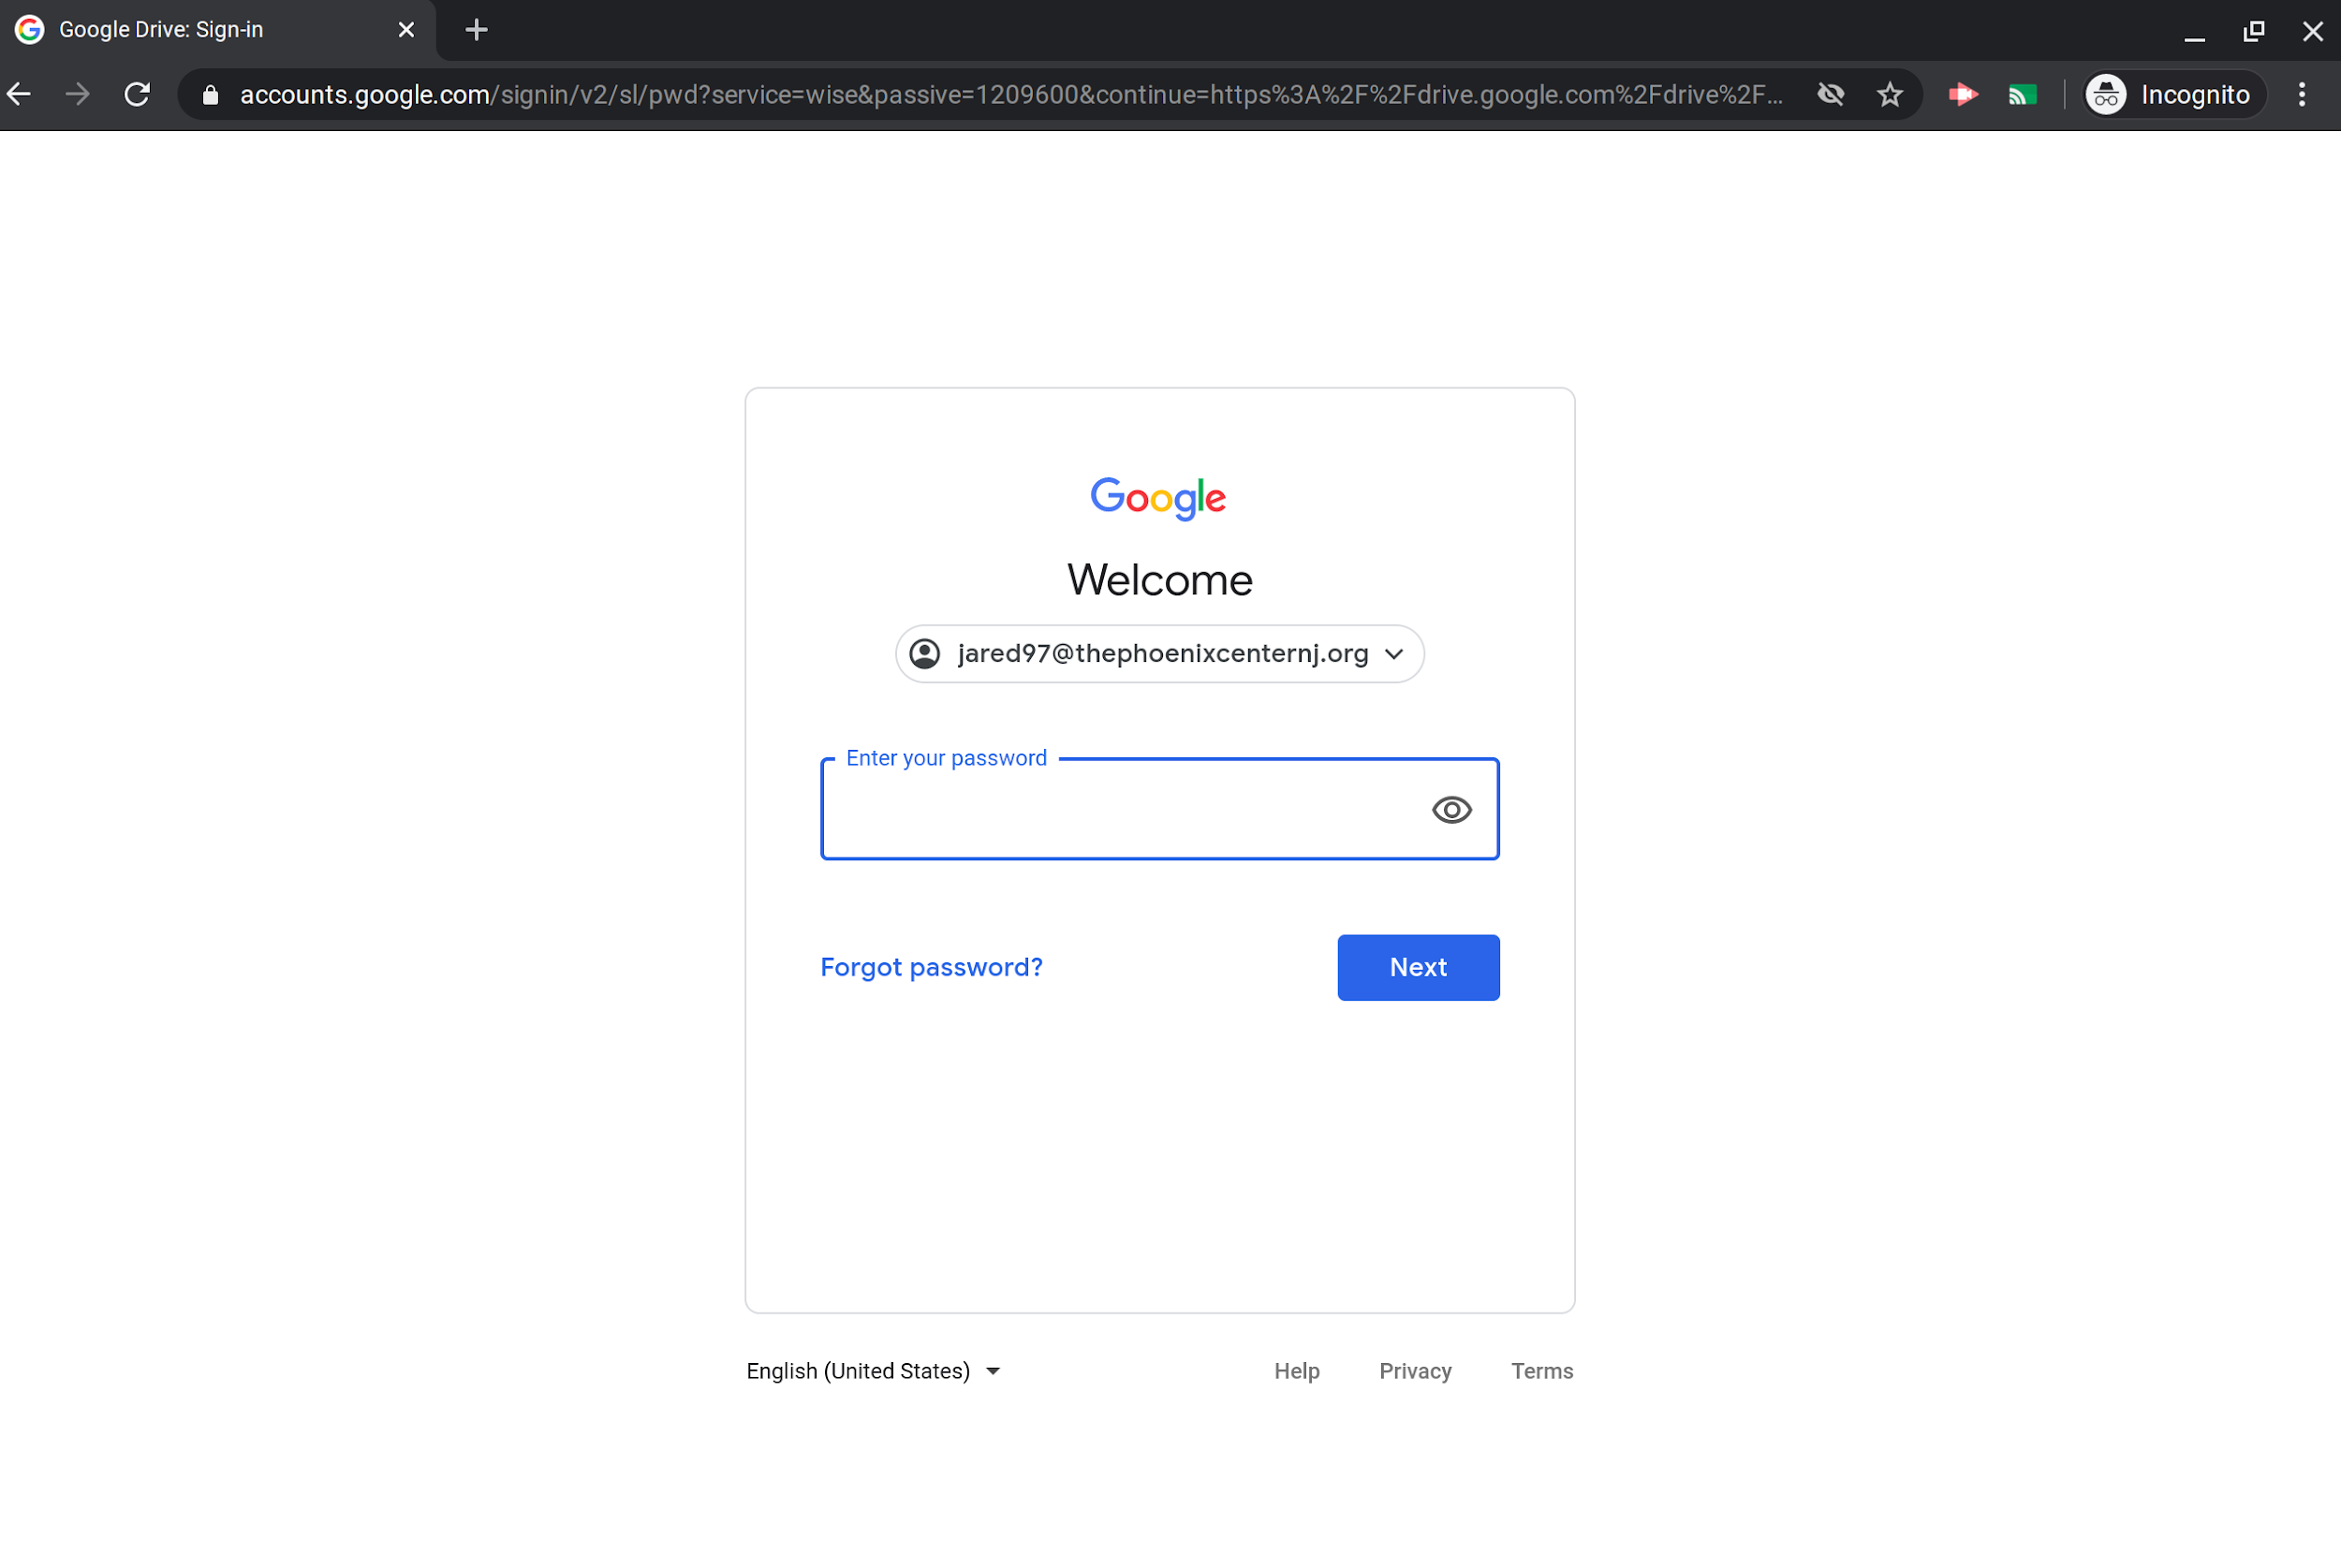Click the Privacy link at bottom

[1416, 1370]
